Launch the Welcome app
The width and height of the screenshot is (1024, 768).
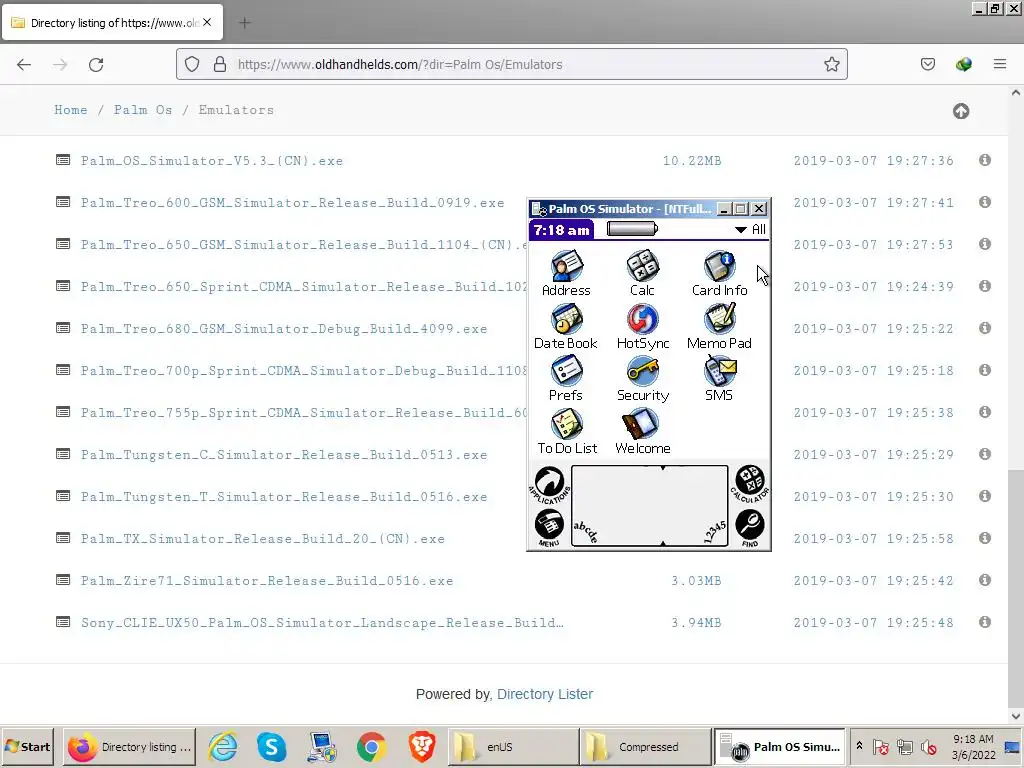(x=643, y=432)
